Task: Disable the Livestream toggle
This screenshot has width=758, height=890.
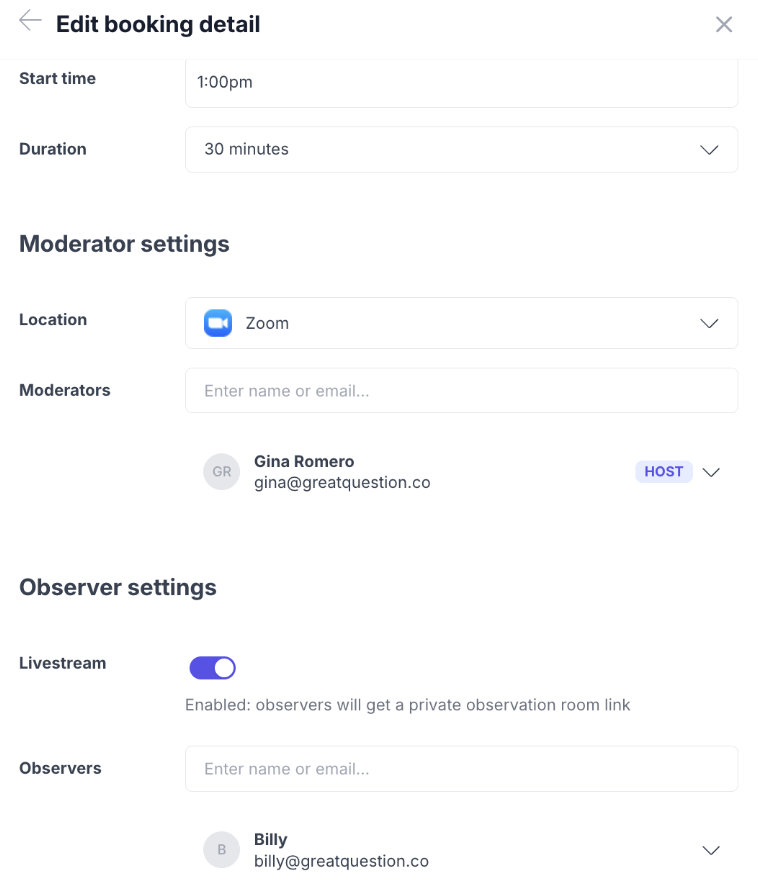Action: pyautogui.click(x=212, y=667)
